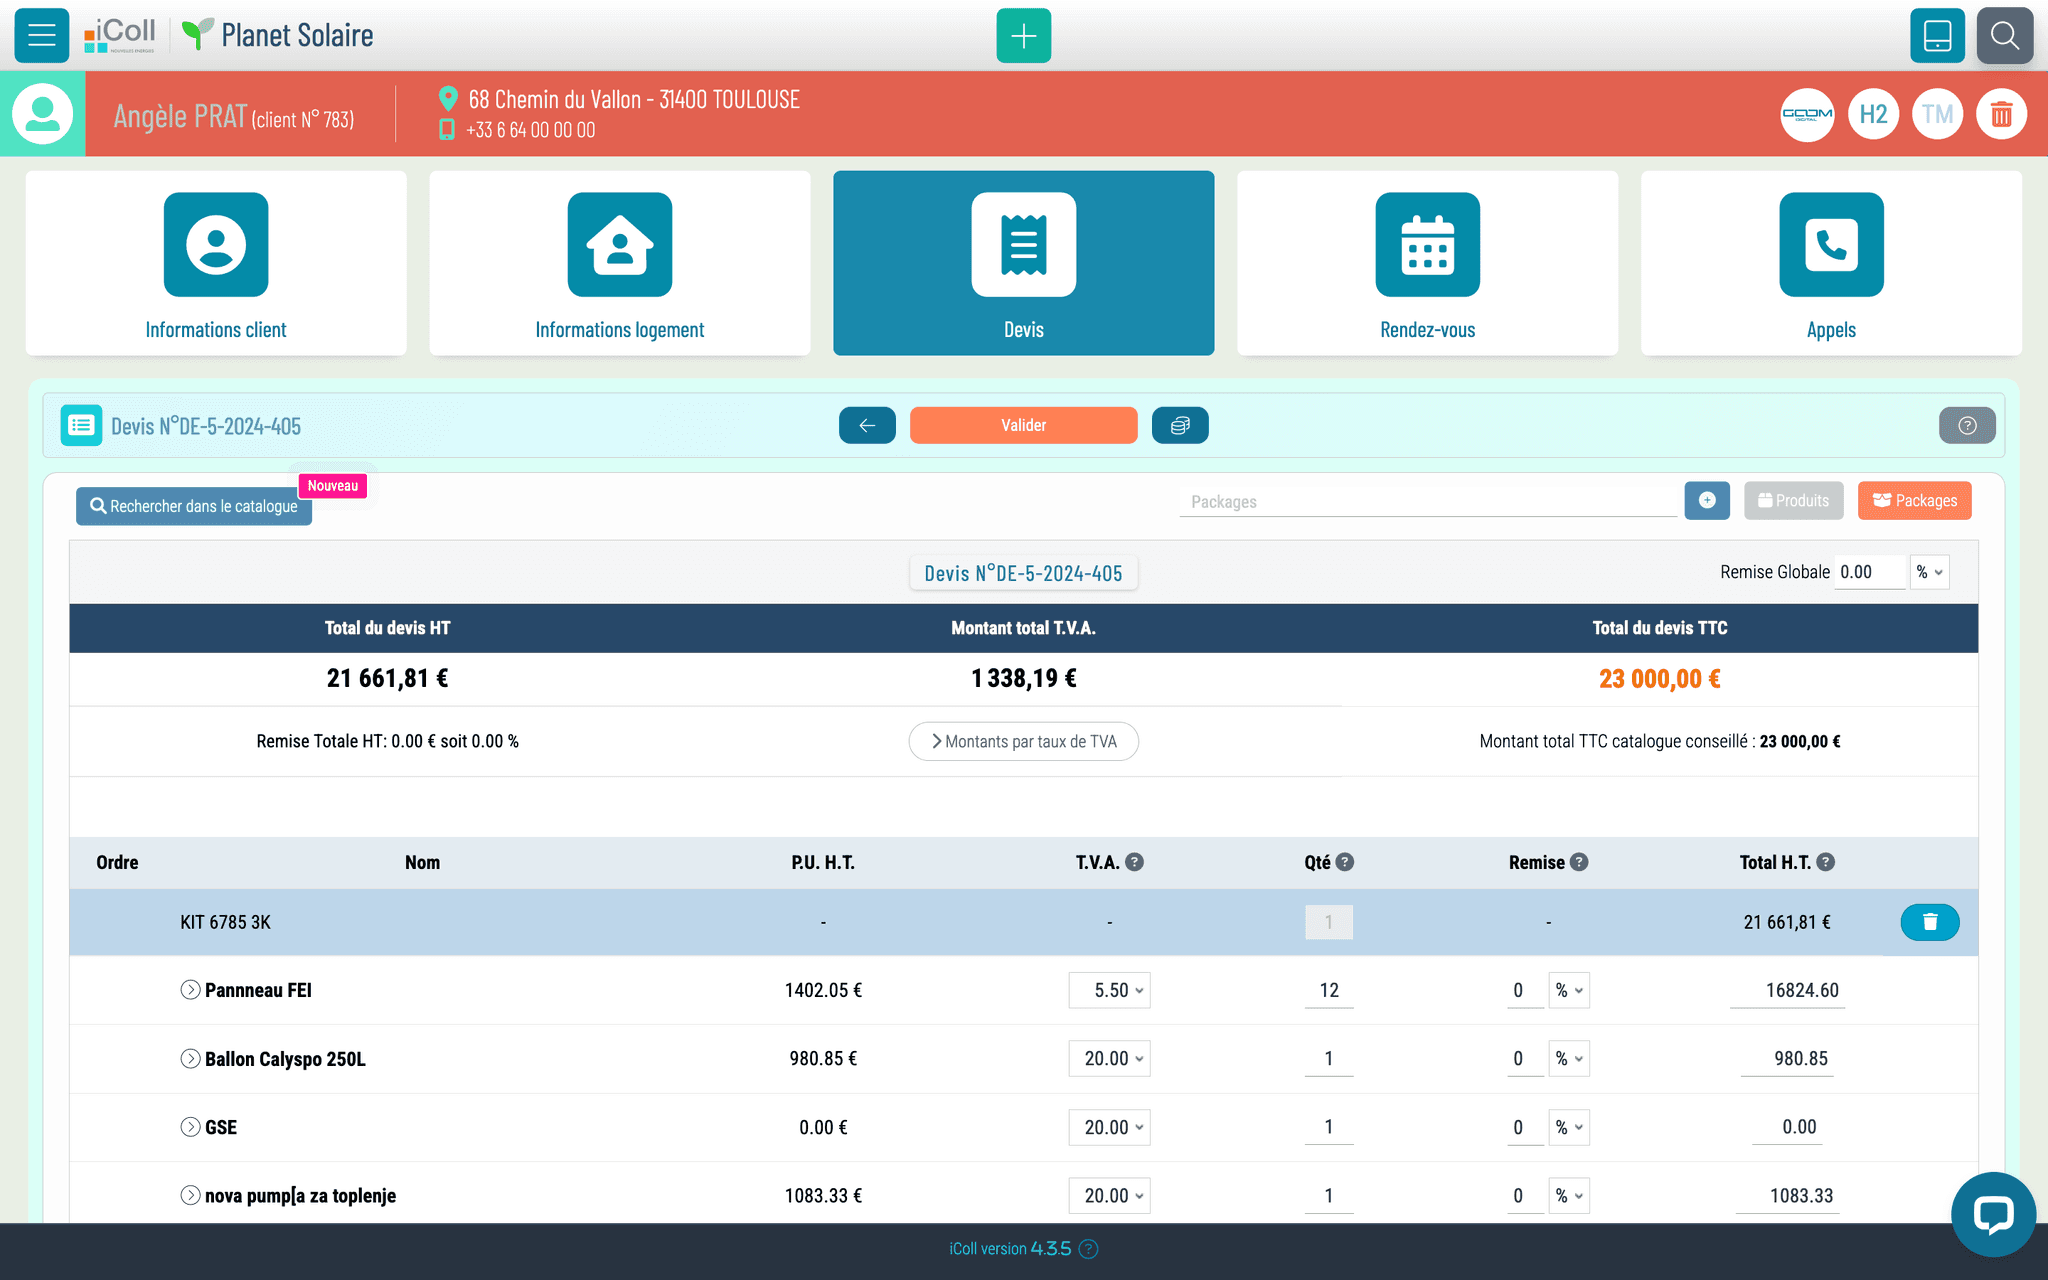2048x1280 pixels.
Task: Click Total H.T. field showing 16824.60
Action: (x=1788, y=990)
